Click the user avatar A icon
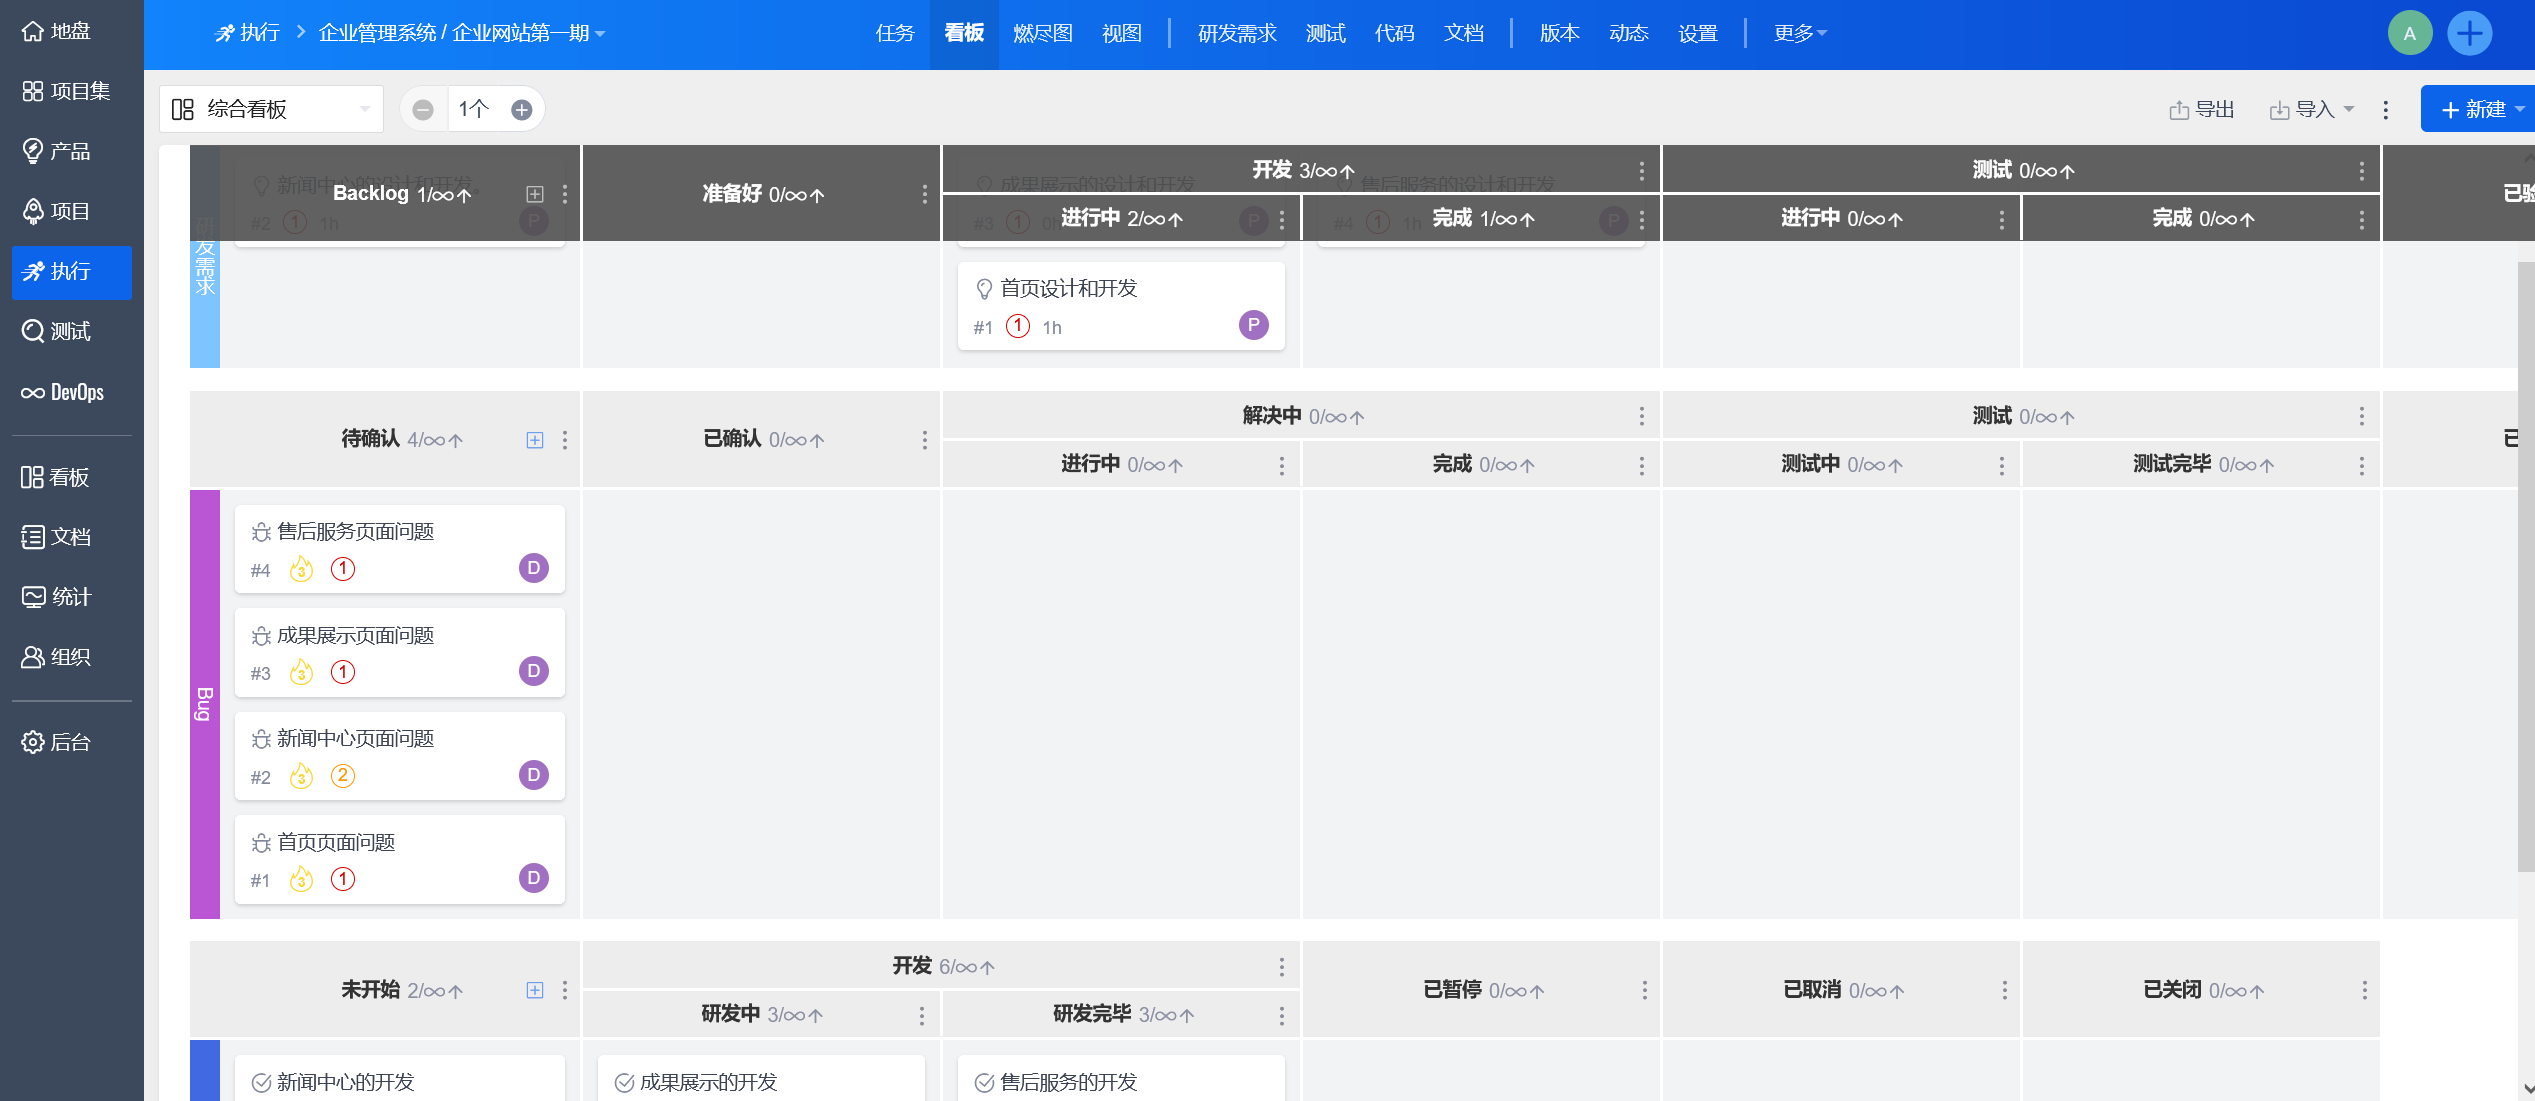 tap(2409, 34)
